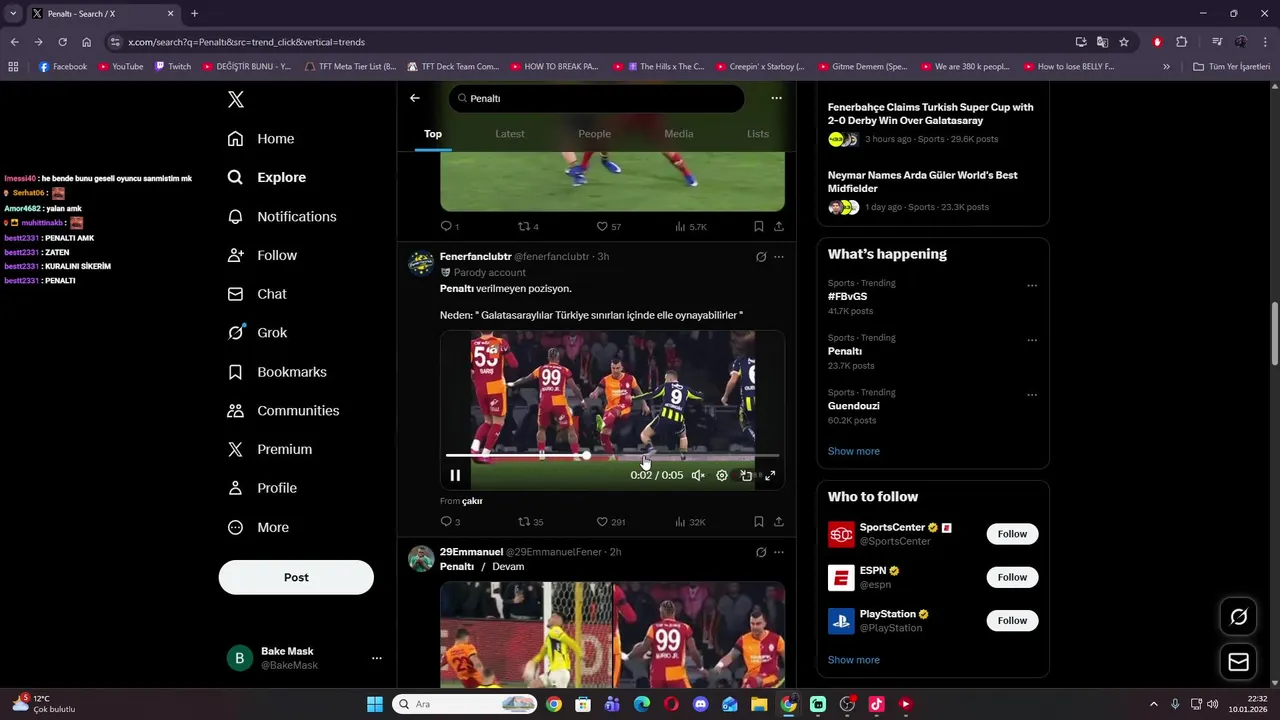Bookmark the Fenerfanclubtr post

coord(759,522)
